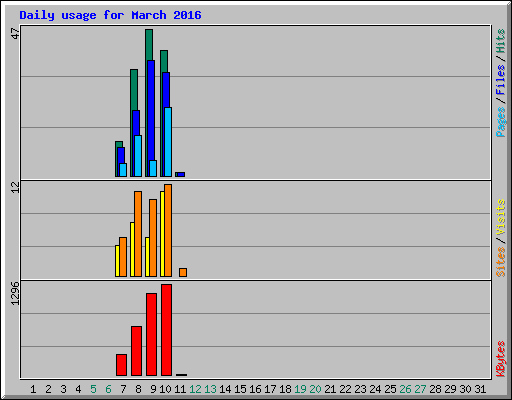Click the x-axis day label "16"

tap(255, 389)
